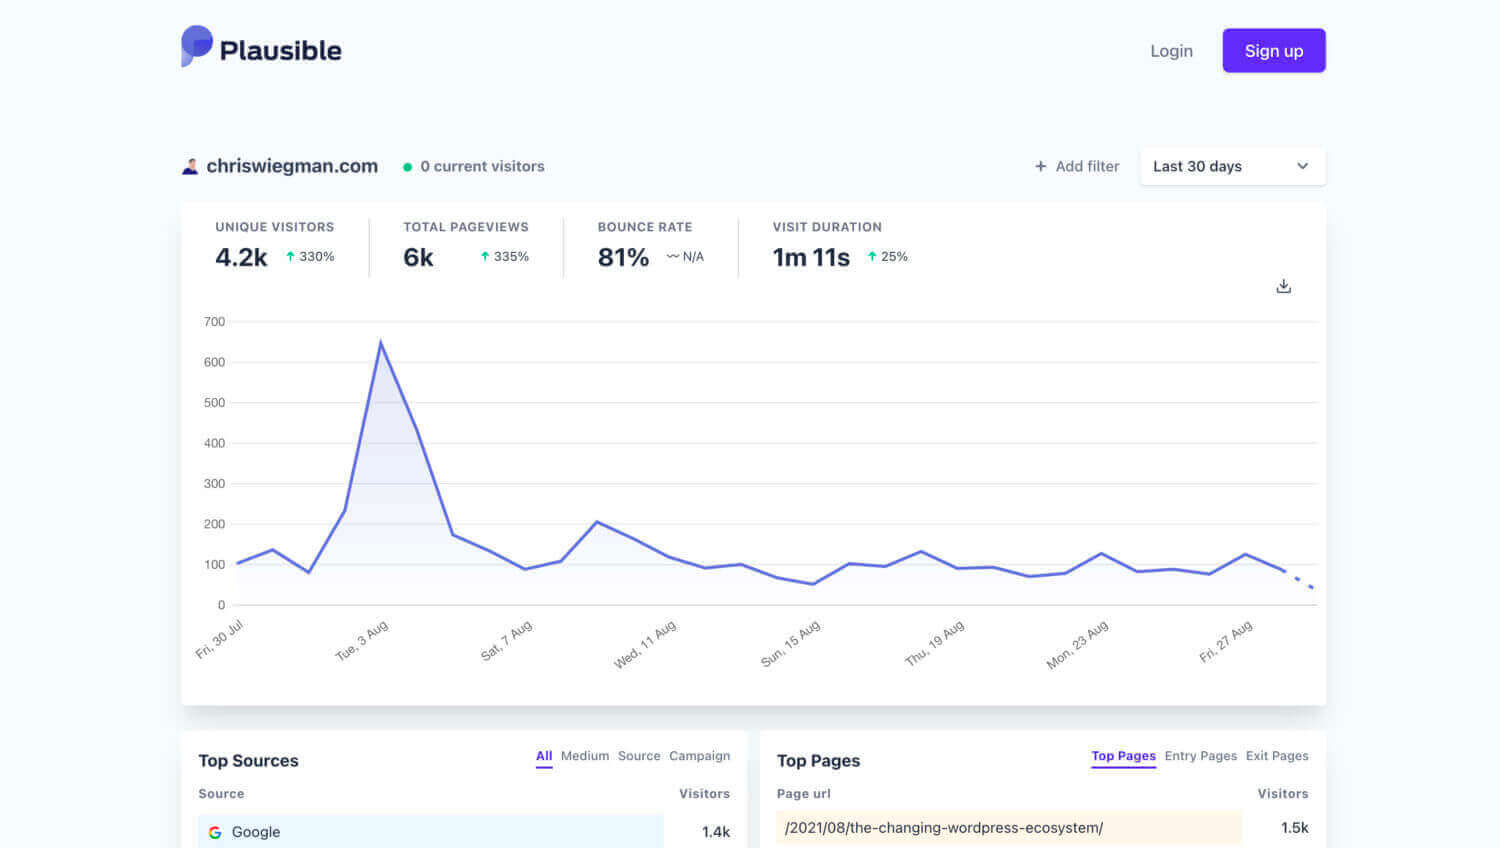Show the Exit Pages tab
Screen dimensions: 1500x848
point(1276,756)
